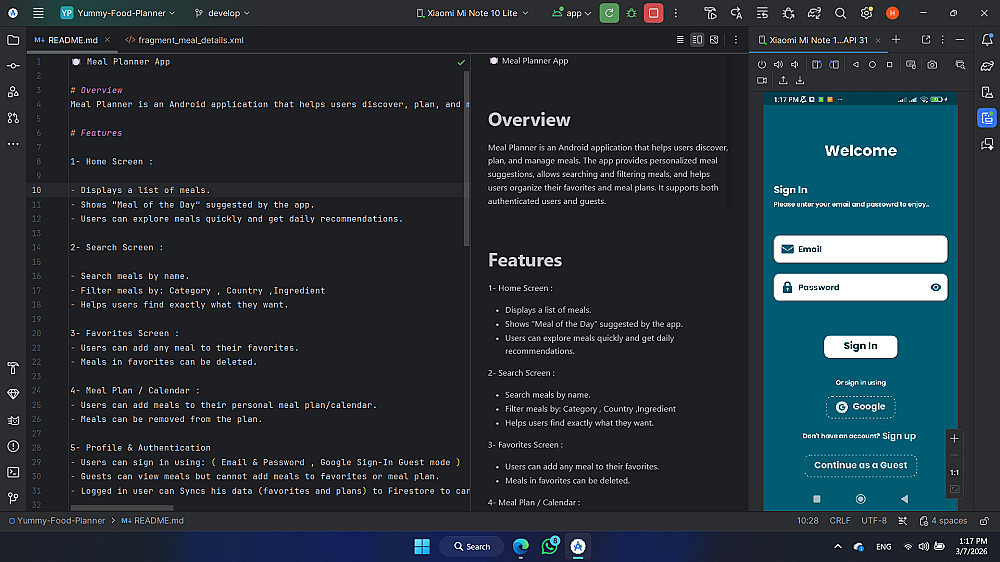The image size is (1000, 562).
Task: Open the main hamburger menu
Action: [38, 13]
